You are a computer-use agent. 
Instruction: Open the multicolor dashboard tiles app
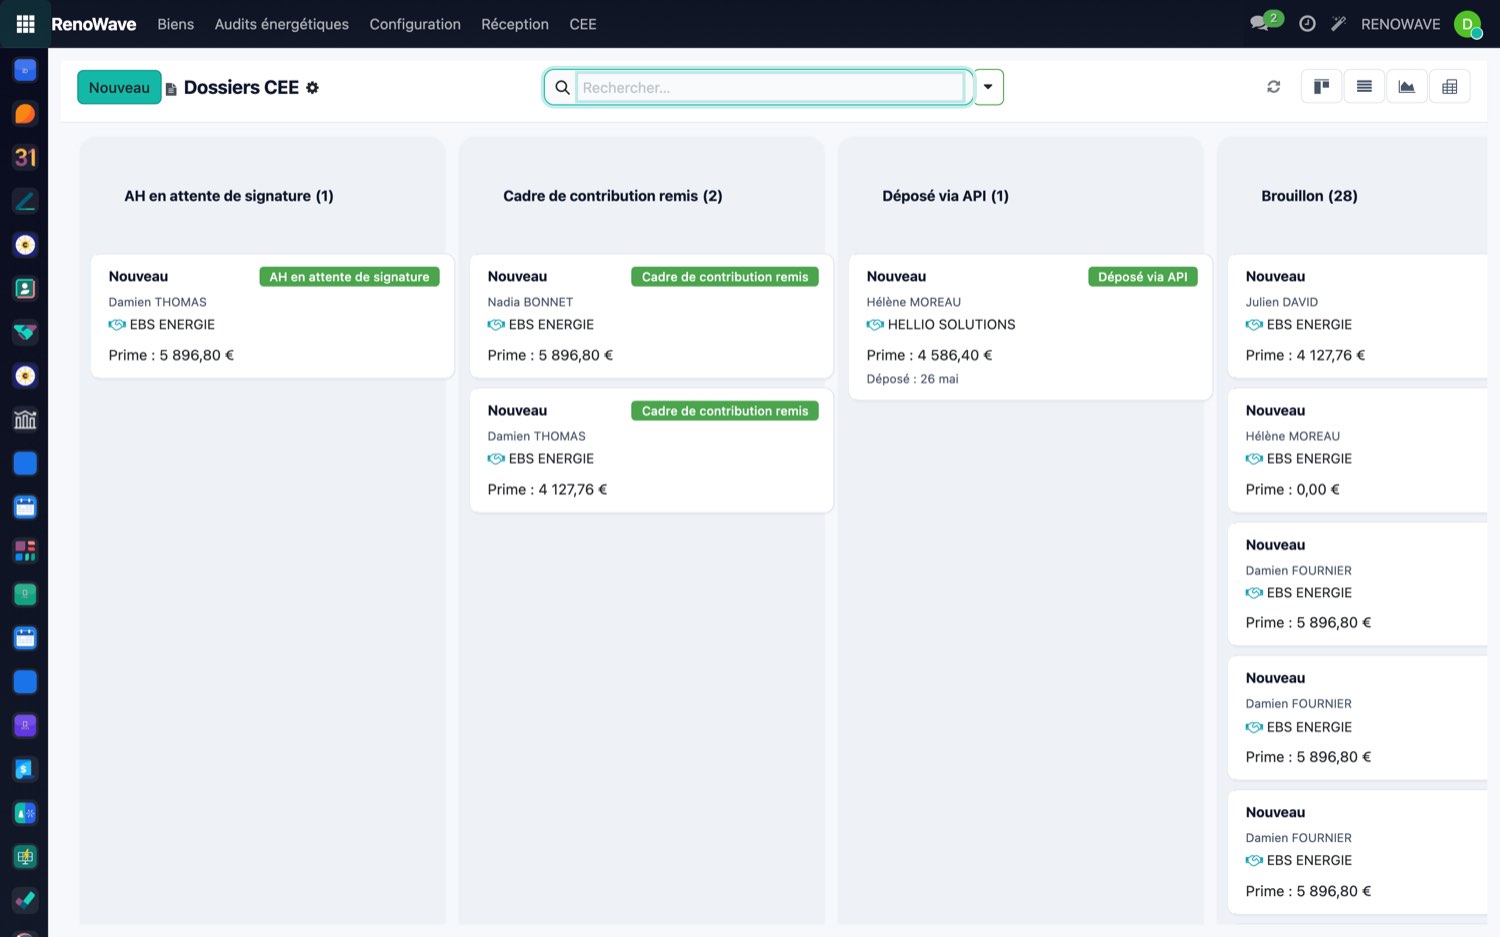pos(25,550)
